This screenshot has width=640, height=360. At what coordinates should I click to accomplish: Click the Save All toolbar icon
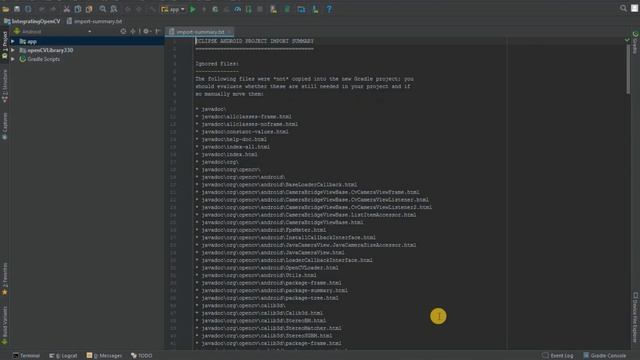(17, 9)
